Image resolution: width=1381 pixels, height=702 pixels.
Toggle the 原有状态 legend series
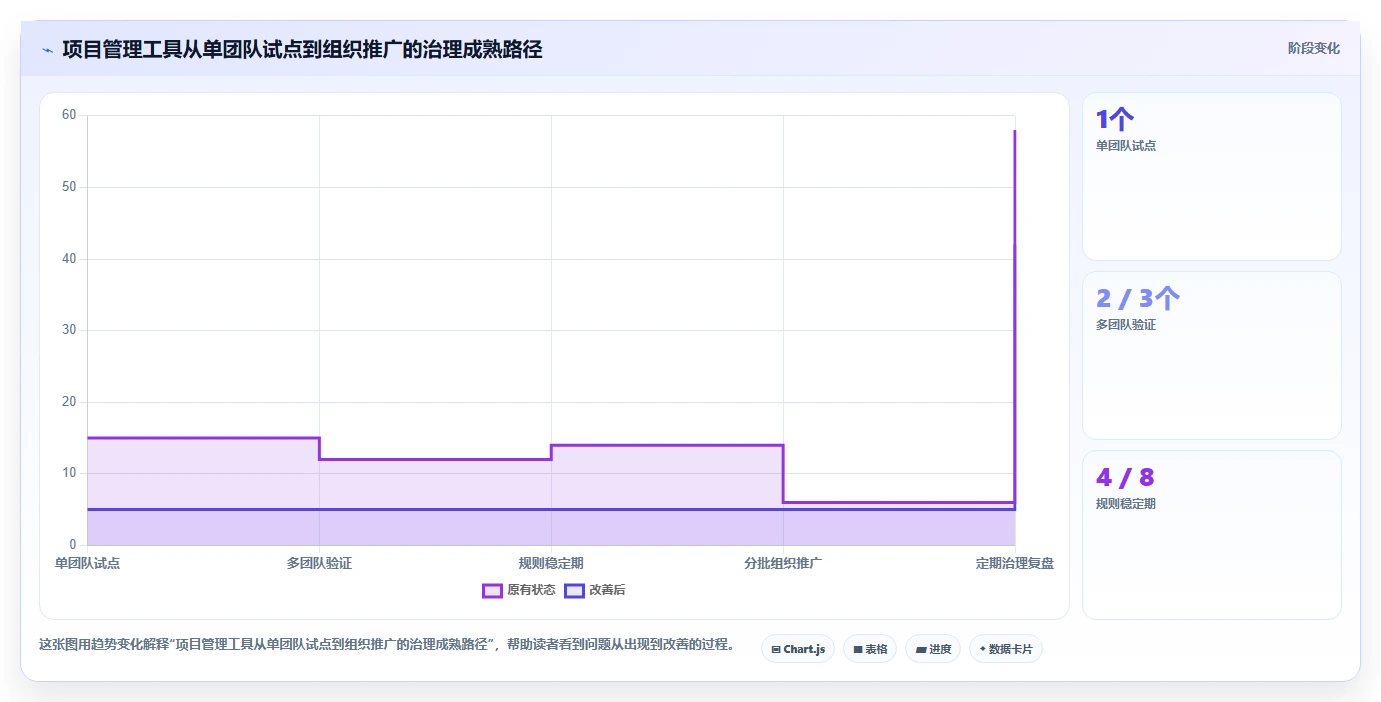coord(518,590)
